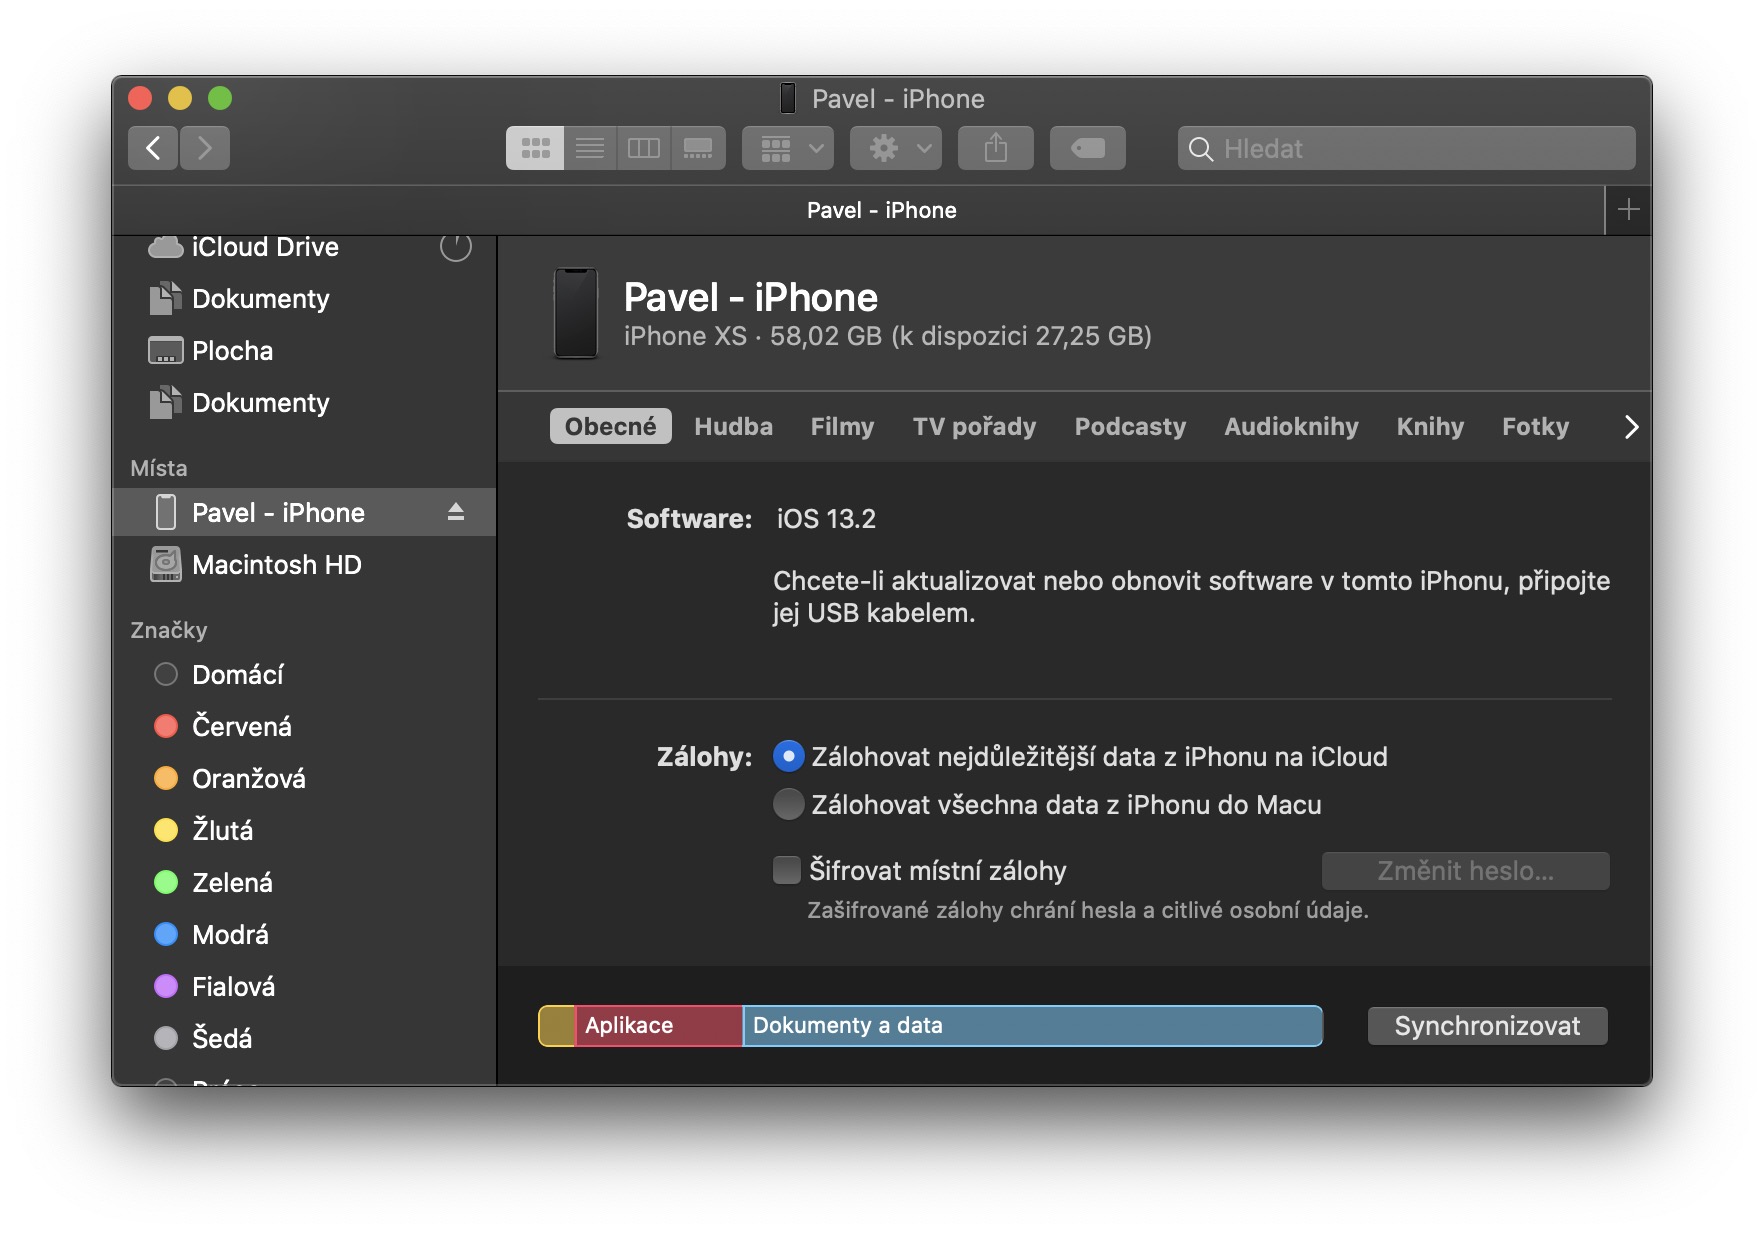Click the Místa sidebar section header
The image size is (1764, 1234).
click(x=159, y=468)
